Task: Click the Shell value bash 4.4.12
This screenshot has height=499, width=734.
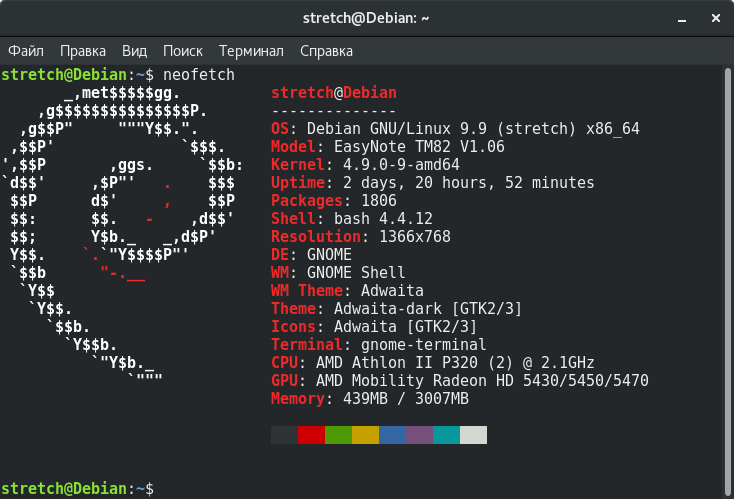Action: pos(383,219)
